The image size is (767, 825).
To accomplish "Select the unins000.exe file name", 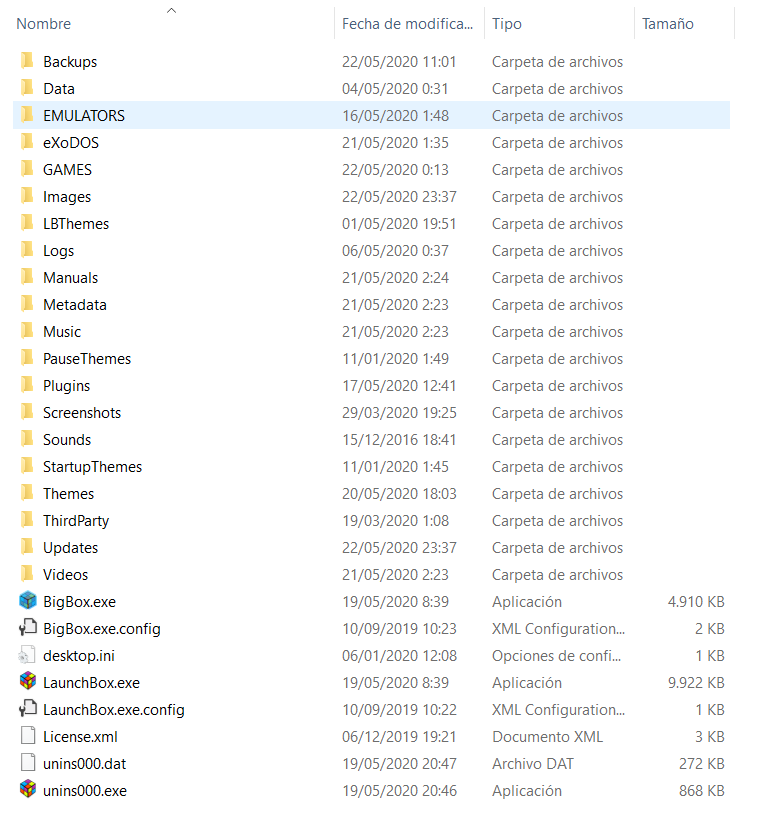I will point(85,791).
